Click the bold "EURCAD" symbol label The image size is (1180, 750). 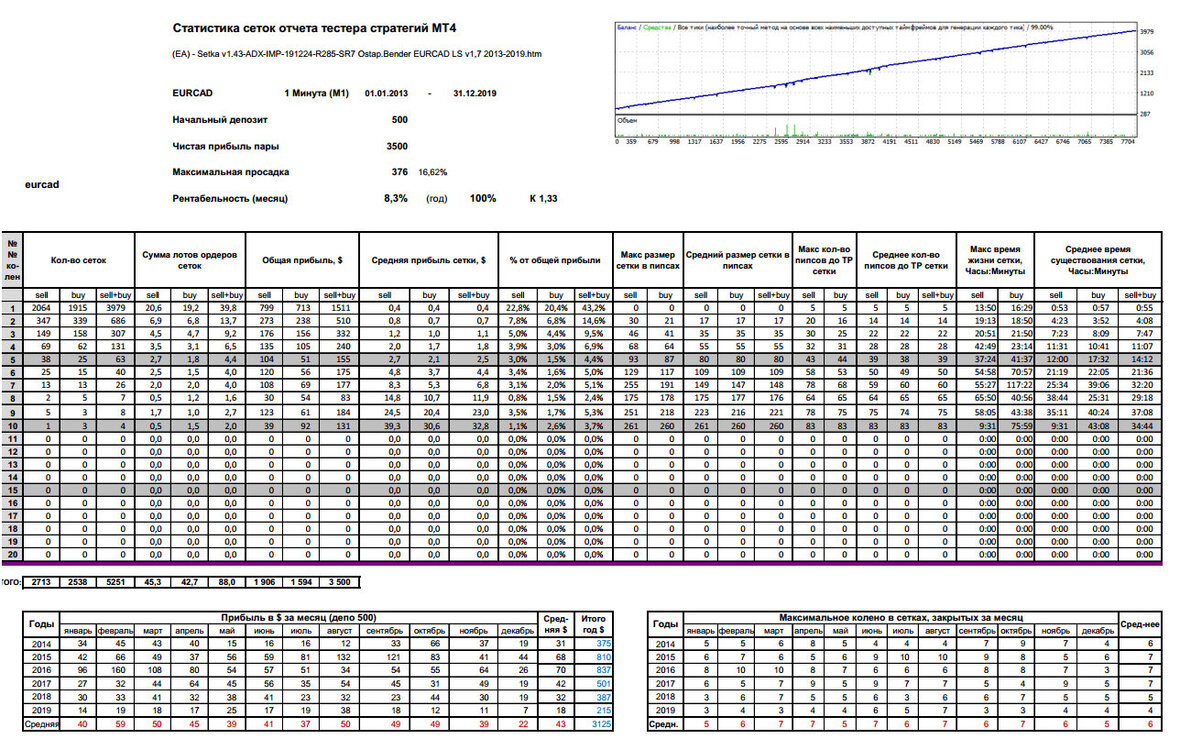coord(193,93)
